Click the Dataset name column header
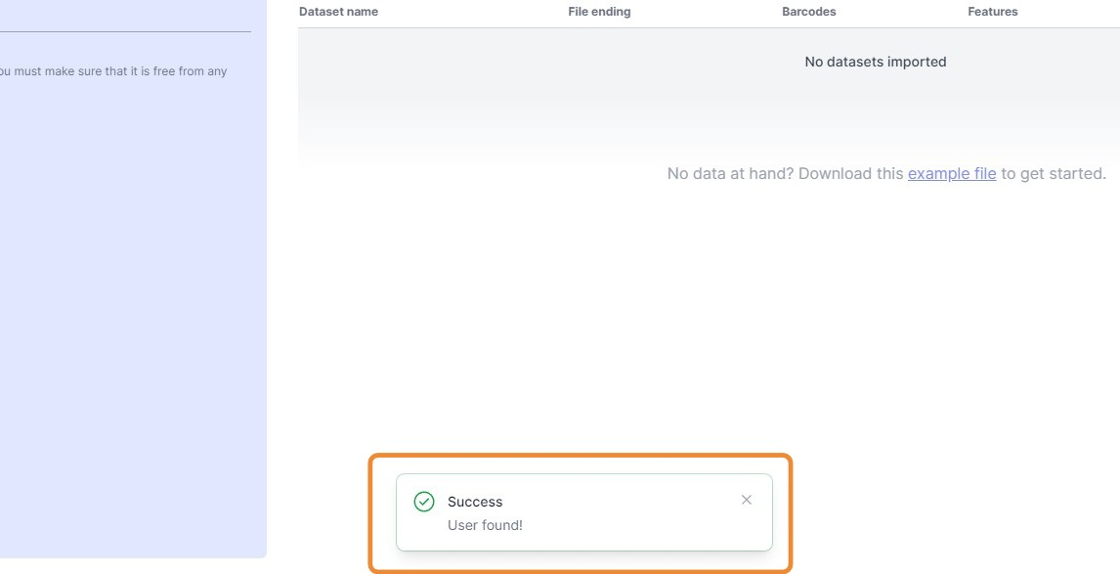The image size is (1120, 574). 338,12
